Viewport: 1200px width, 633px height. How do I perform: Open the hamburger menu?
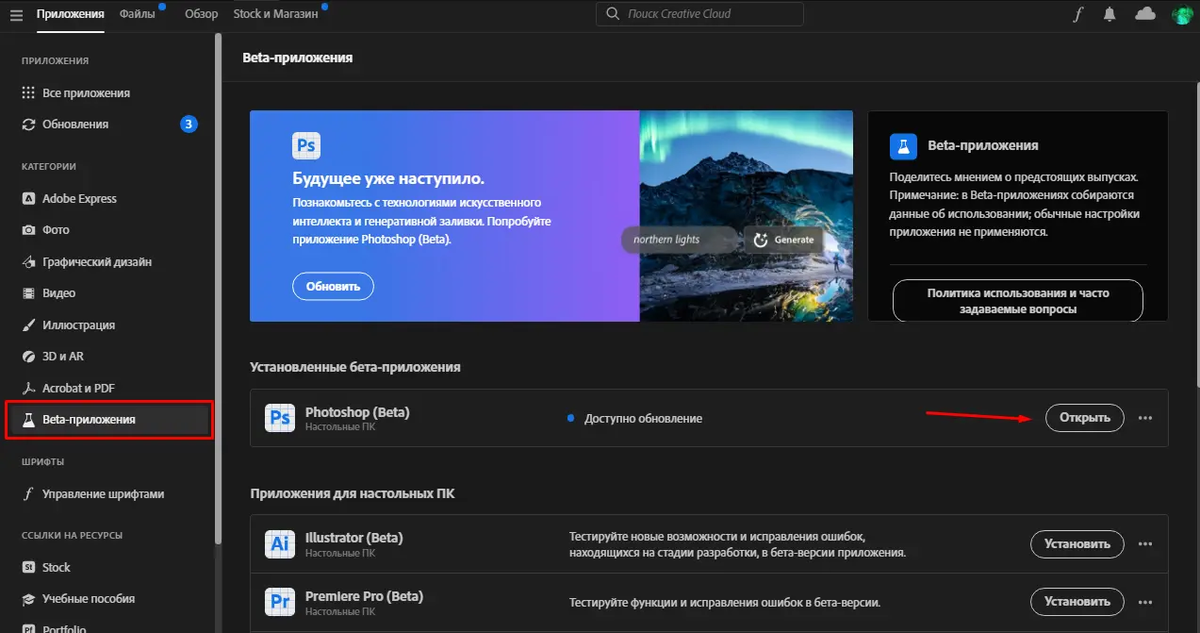click(x=16, y=14)
